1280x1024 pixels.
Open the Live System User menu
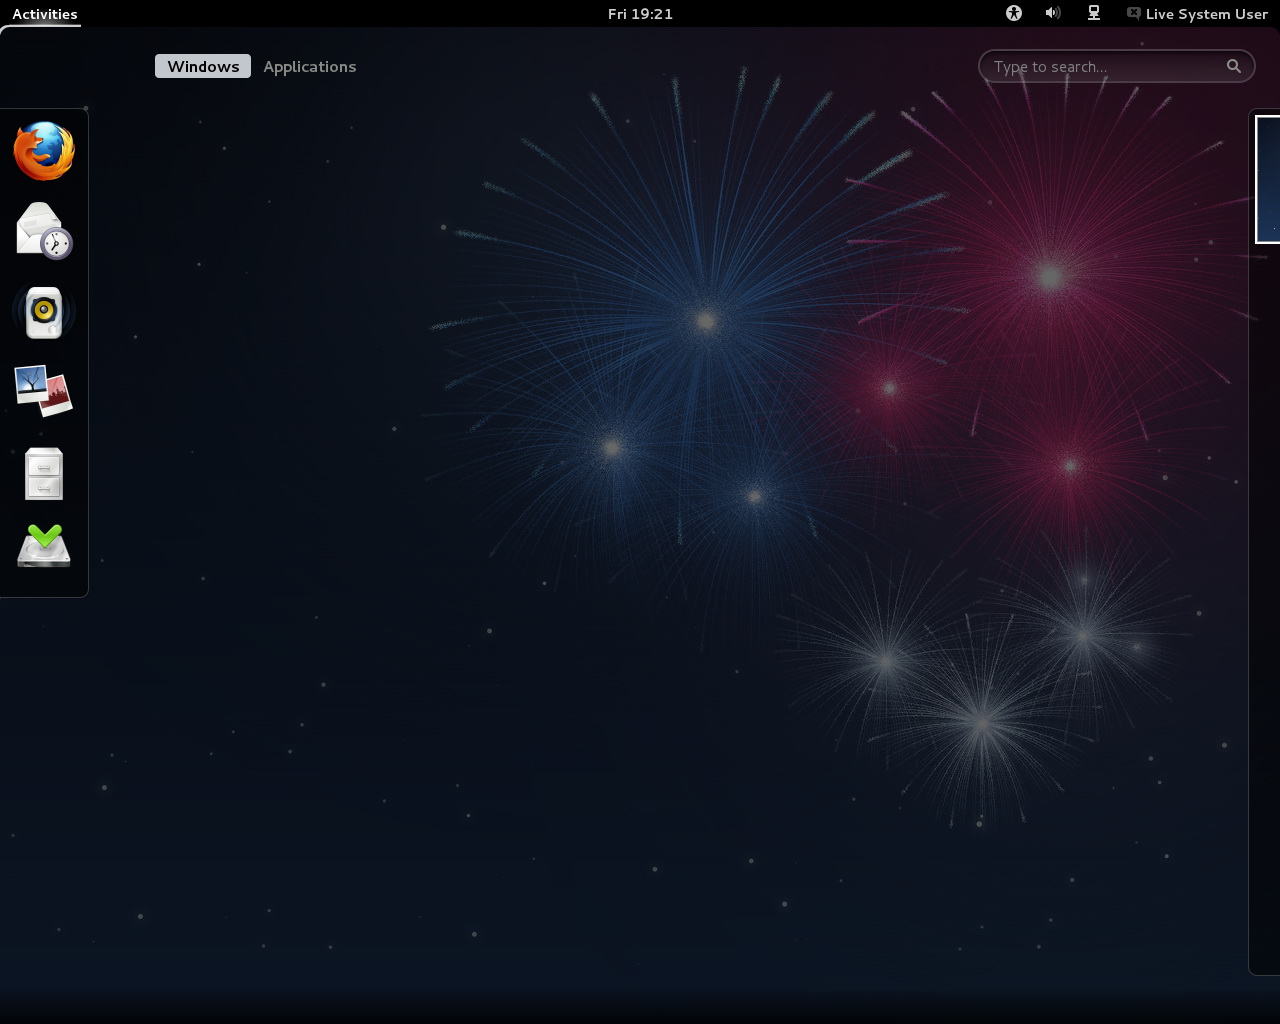[1206, 14]
